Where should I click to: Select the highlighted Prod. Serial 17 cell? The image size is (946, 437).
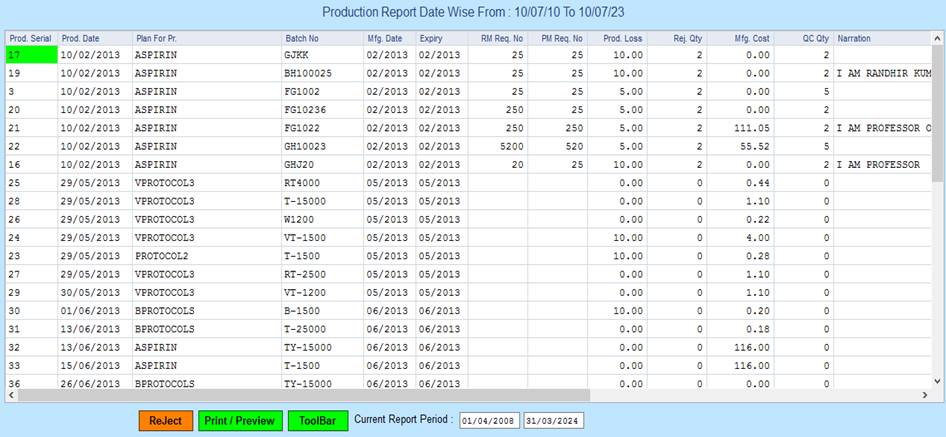(x=30, y=55)
